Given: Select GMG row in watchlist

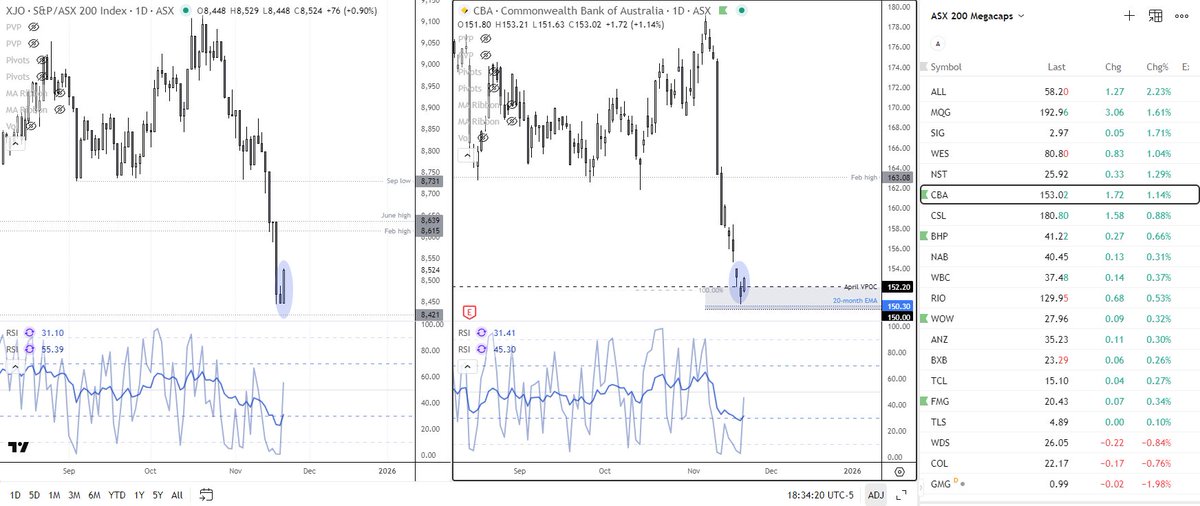Looking at the screenshot, I should click(x=1058, y=483).
